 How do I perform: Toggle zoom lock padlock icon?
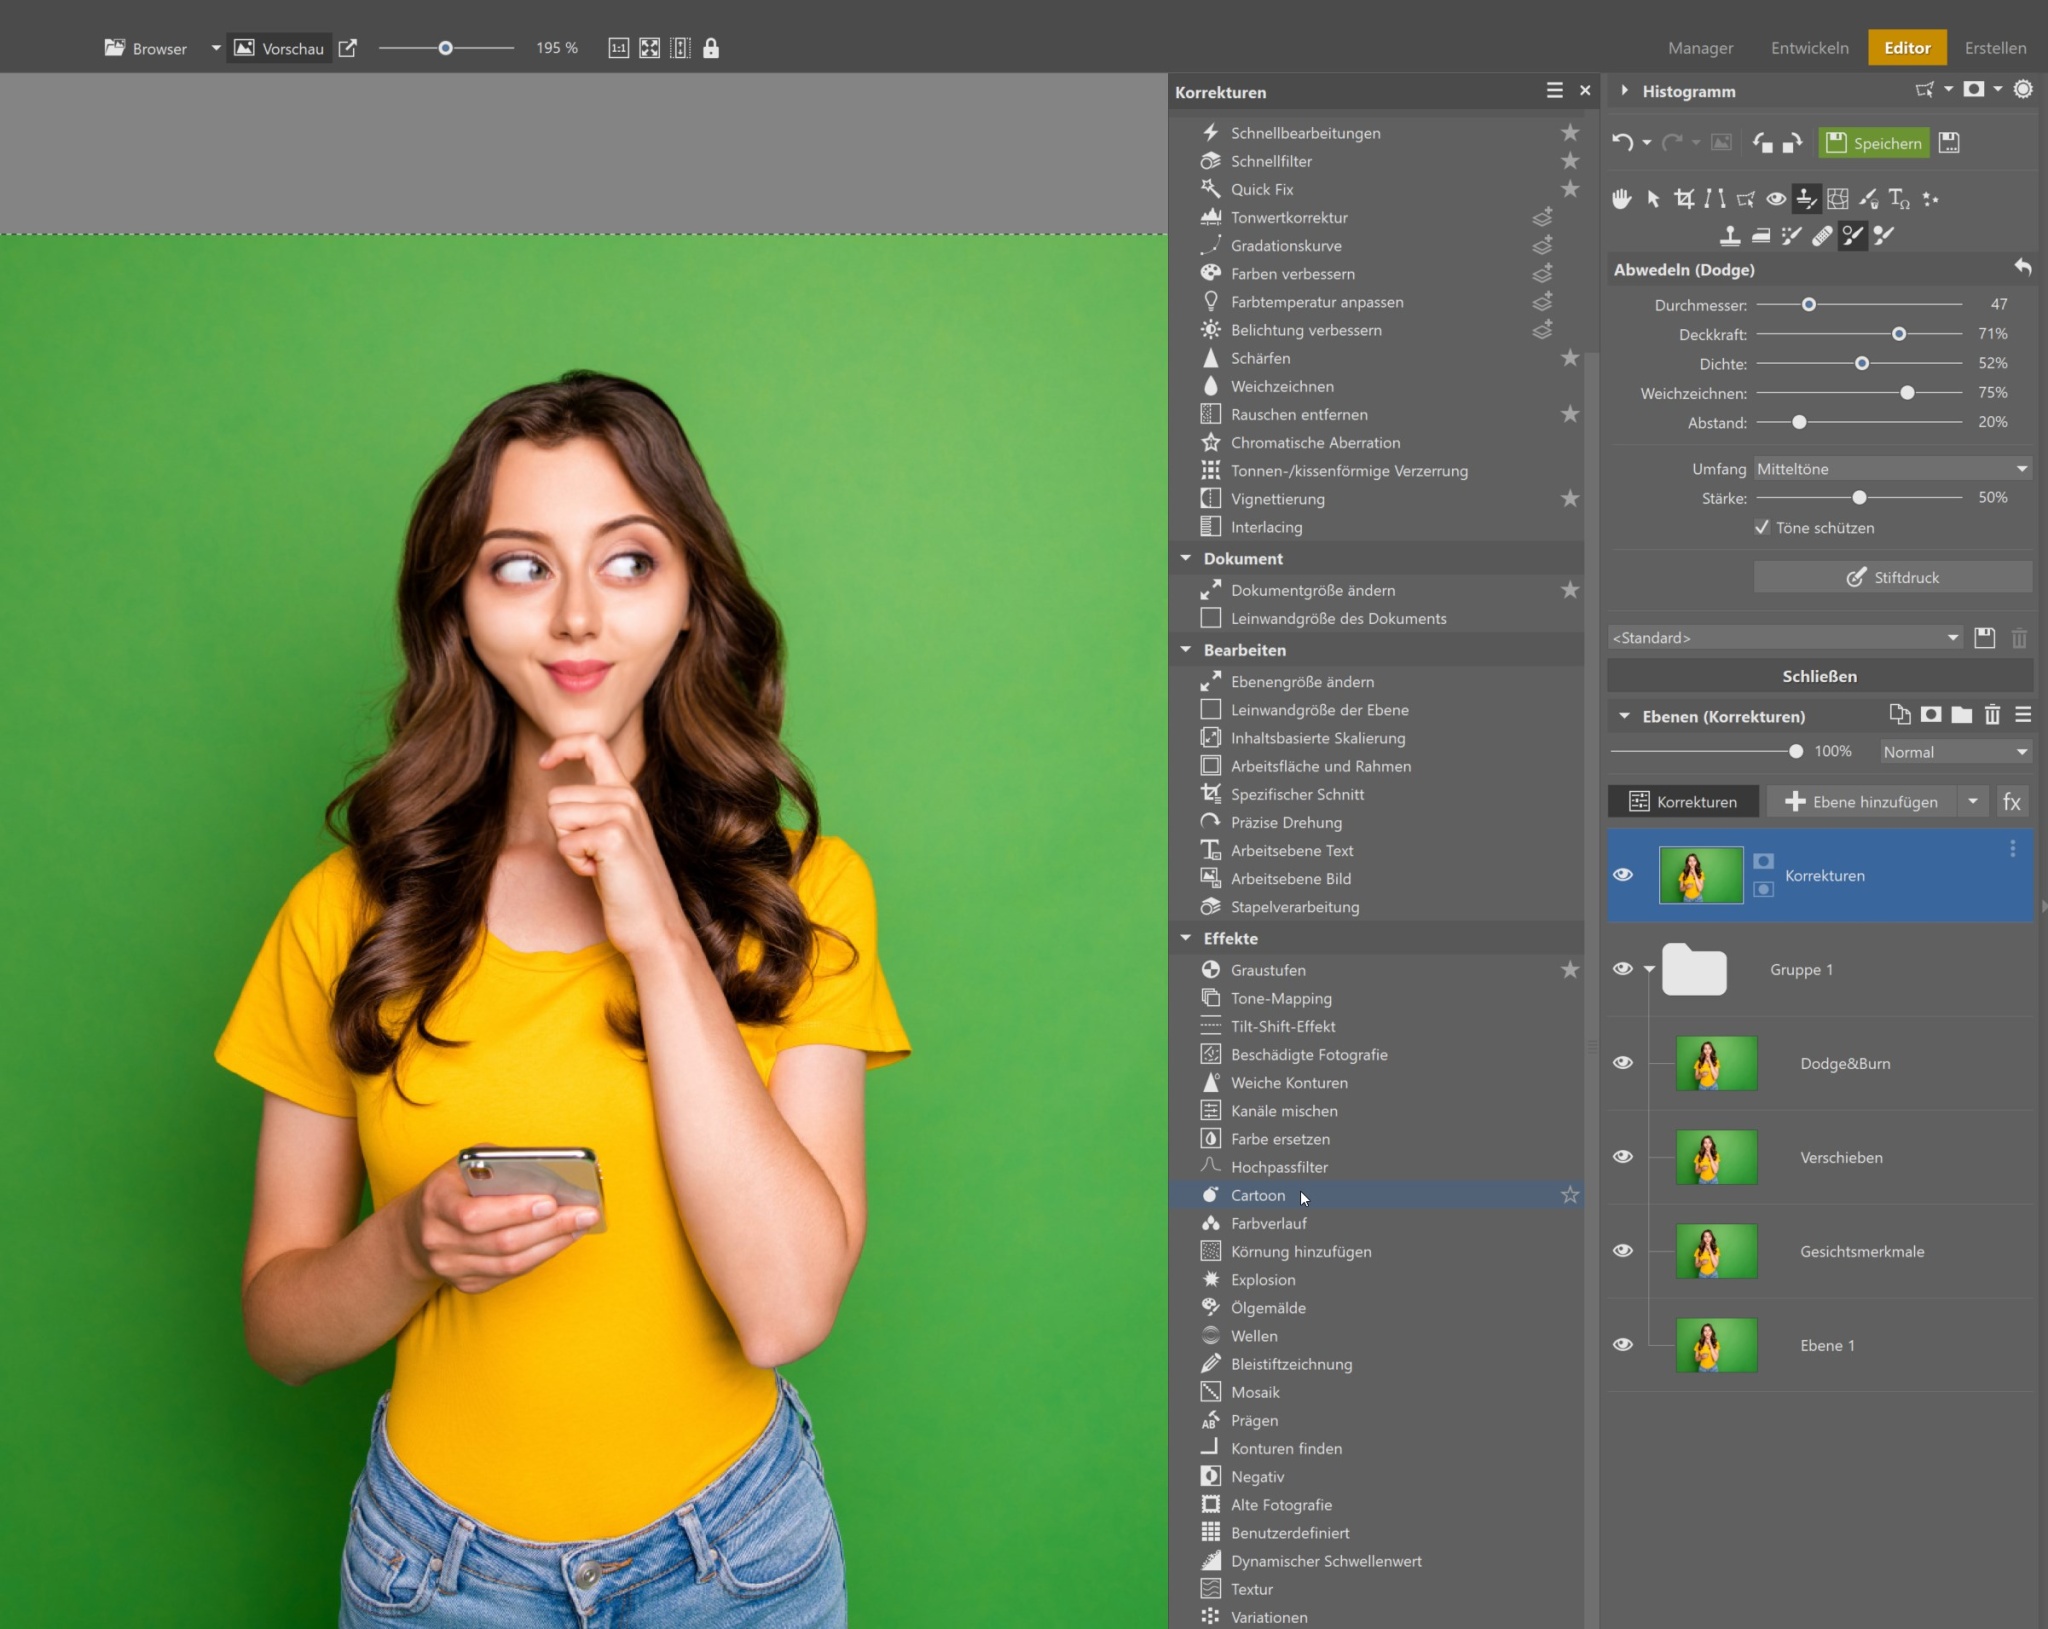711,48
